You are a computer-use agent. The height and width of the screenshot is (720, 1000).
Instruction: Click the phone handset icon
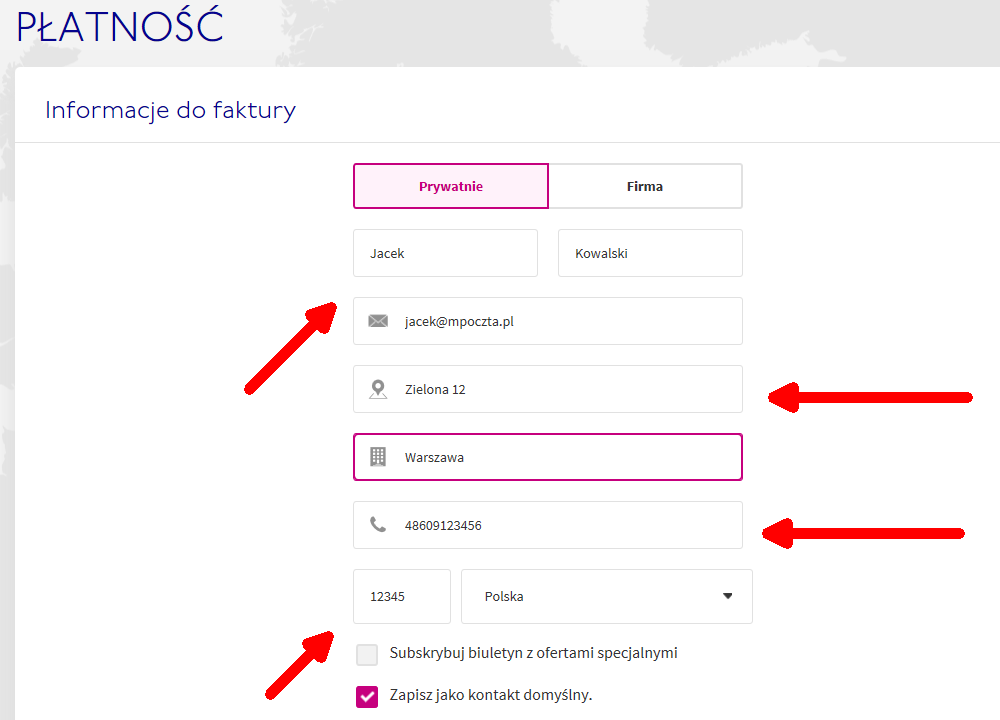[378, 525]
